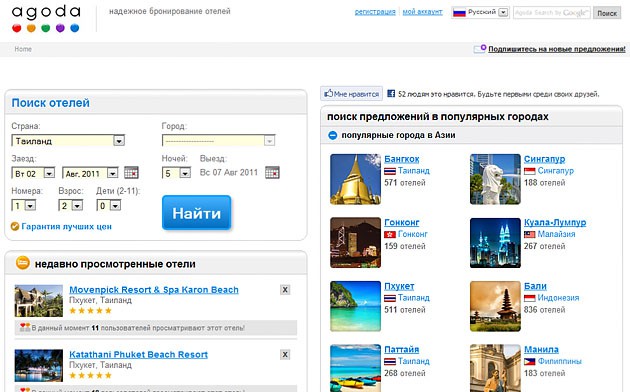Open the Город city dropdown

(x=219, y=141)
